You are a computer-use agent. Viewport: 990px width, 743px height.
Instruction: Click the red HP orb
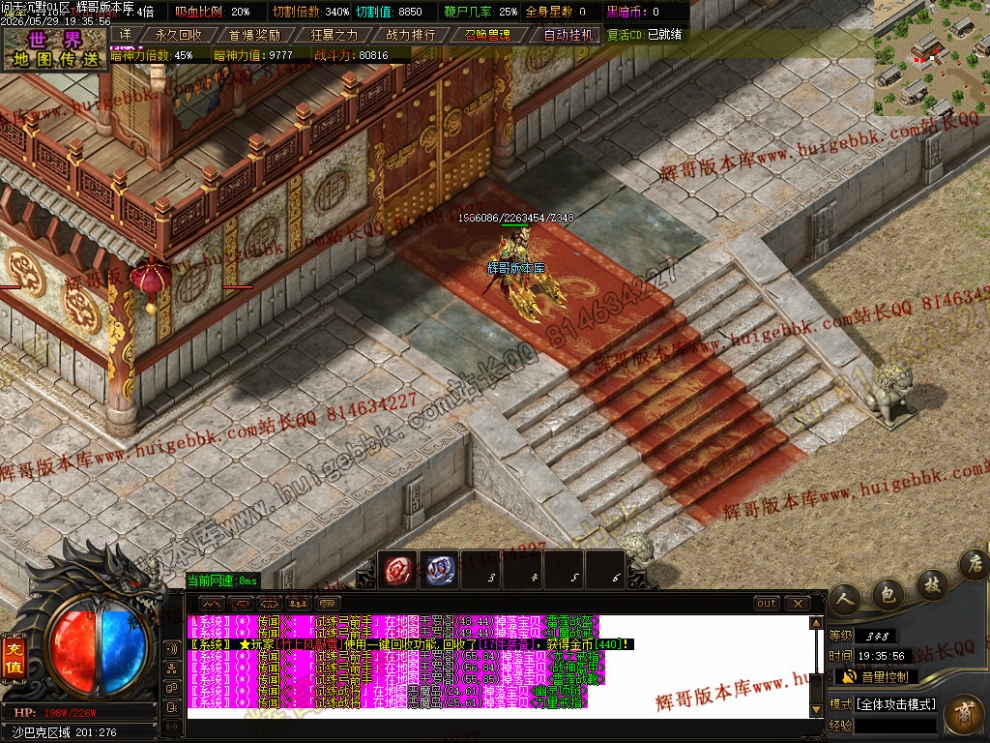[73, 650]
